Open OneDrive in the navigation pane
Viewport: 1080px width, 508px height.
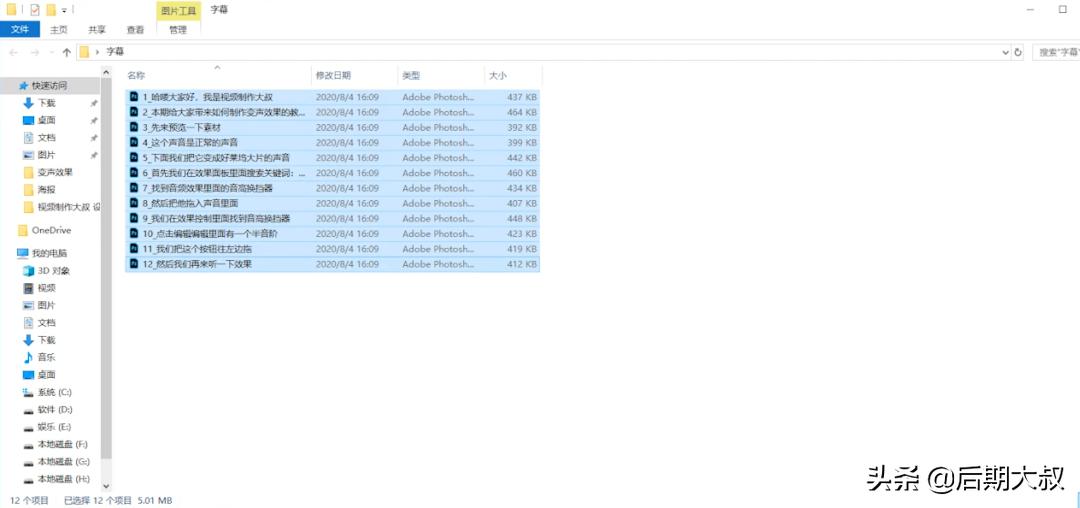pyautogui.click(x=51, y=230)
